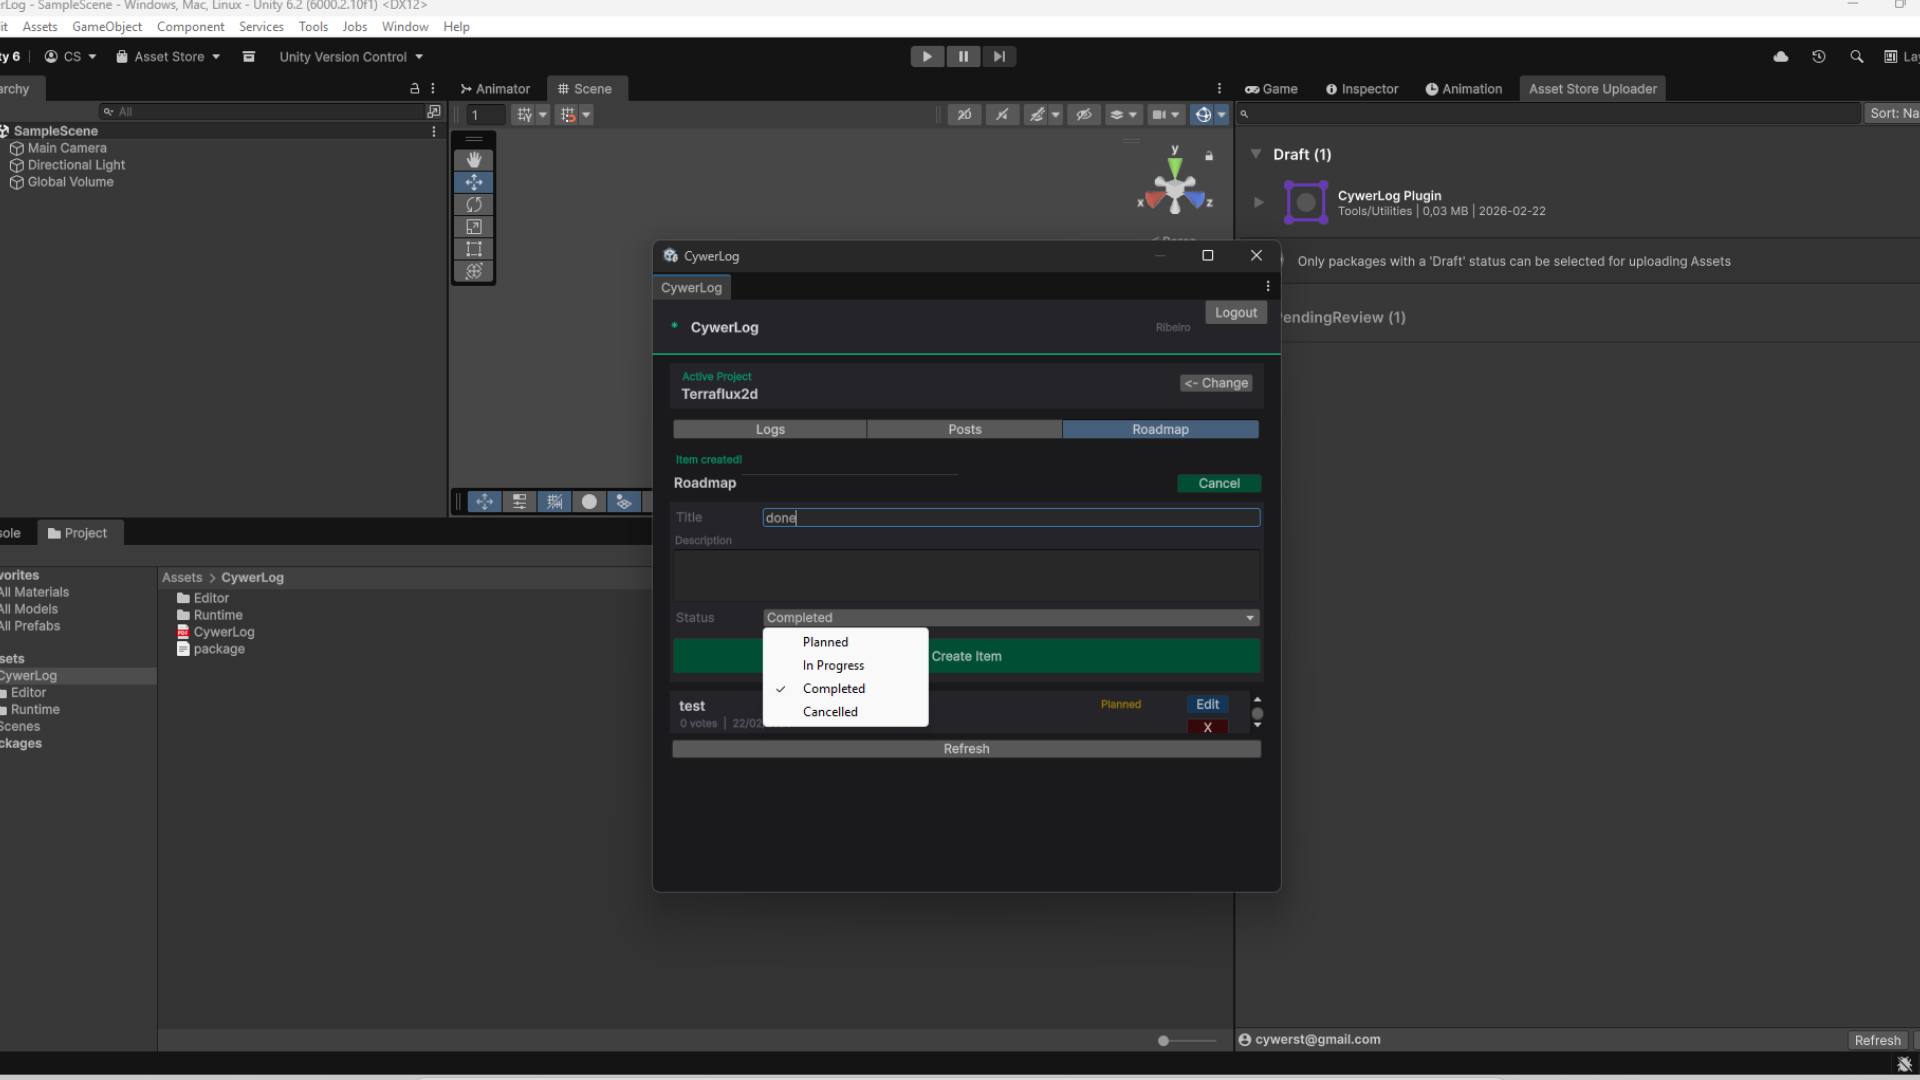Select the Scale tool
This screenshot has height=1080, width=1920.
pyautogui.click(x=474, y=227)
